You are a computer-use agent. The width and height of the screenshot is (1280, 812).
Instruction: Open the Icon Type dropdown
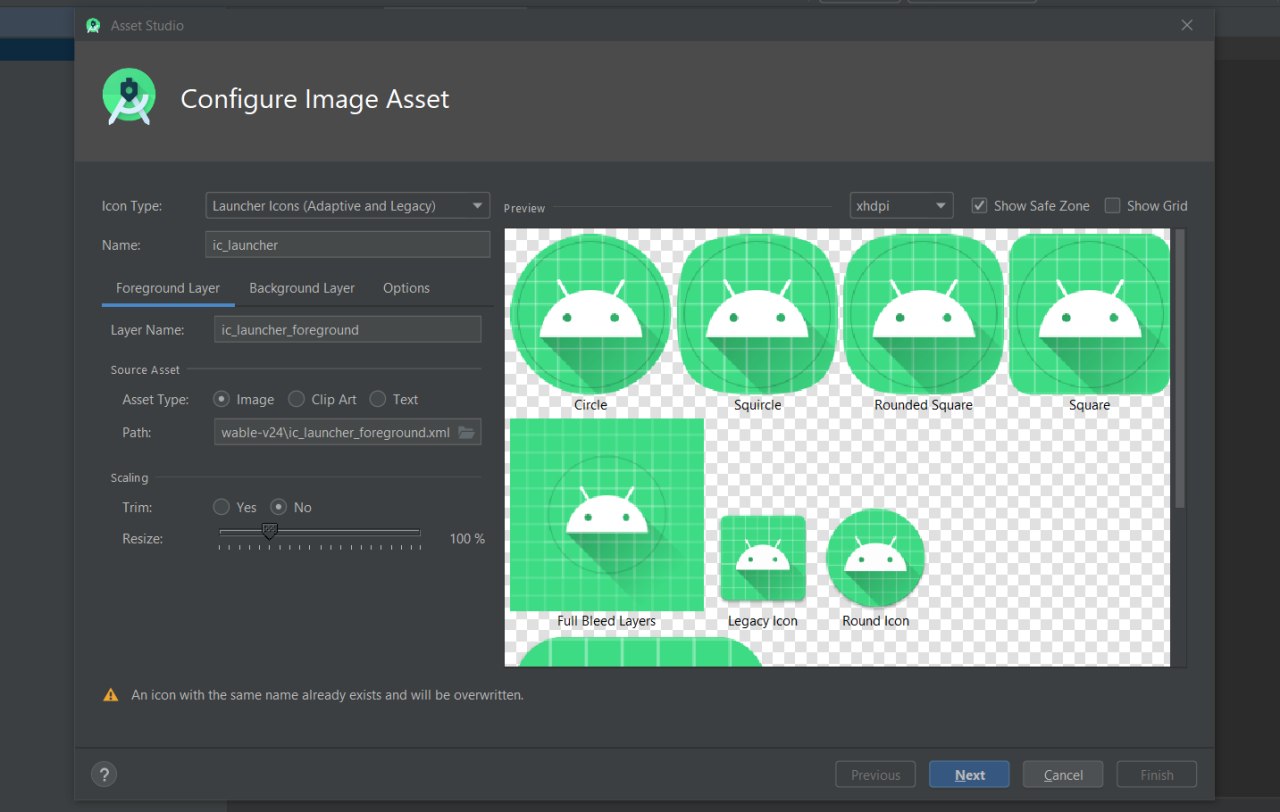pos(347,205)
